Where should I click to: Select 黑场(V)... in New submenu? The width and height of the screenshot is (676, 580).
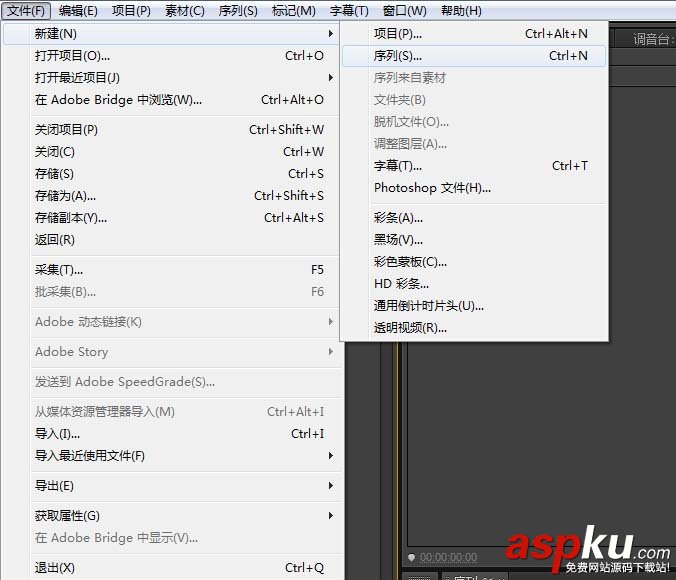(474, 239)
